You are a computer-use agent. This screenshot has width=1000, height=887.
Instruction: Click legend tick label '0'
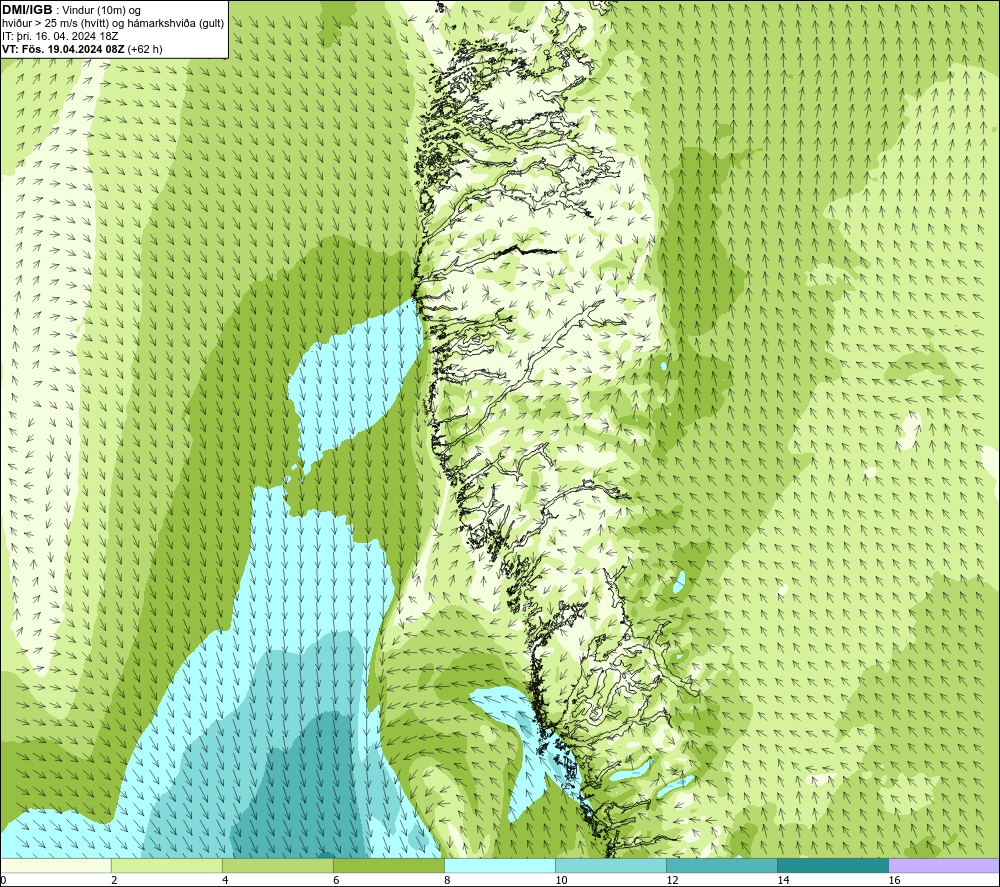3,881
